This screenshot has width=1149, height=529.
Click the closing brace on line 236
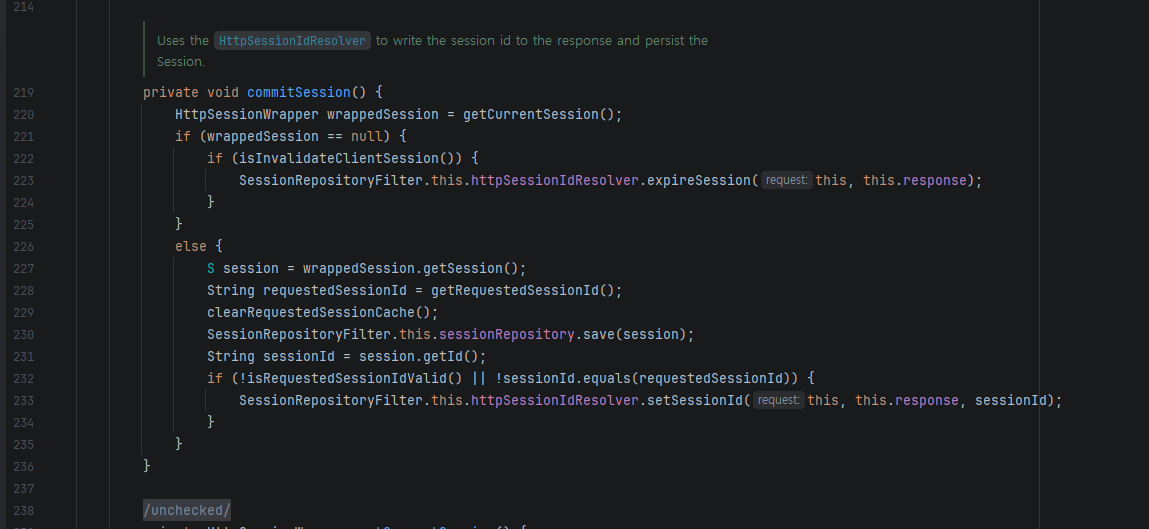[x=147, y=466]
